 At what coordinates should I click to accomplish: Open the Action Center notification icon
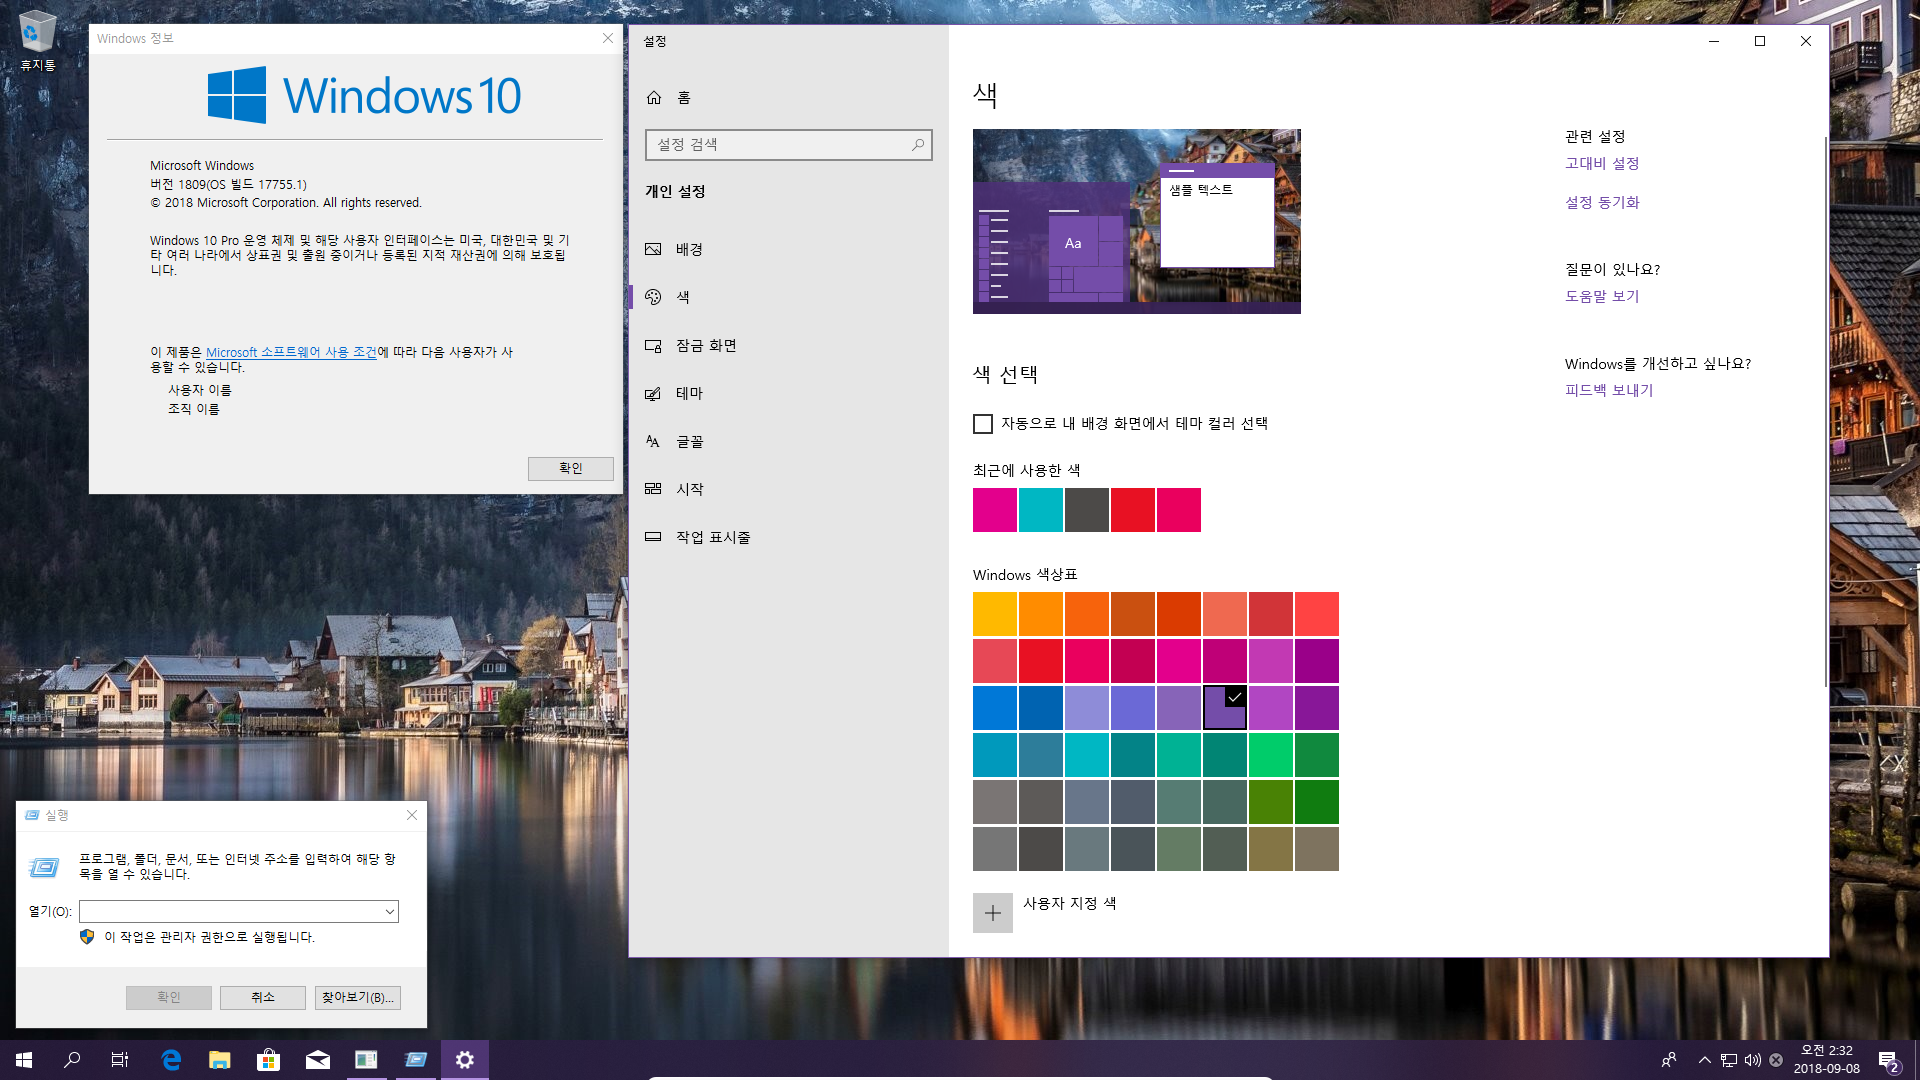[1888, 1060]
